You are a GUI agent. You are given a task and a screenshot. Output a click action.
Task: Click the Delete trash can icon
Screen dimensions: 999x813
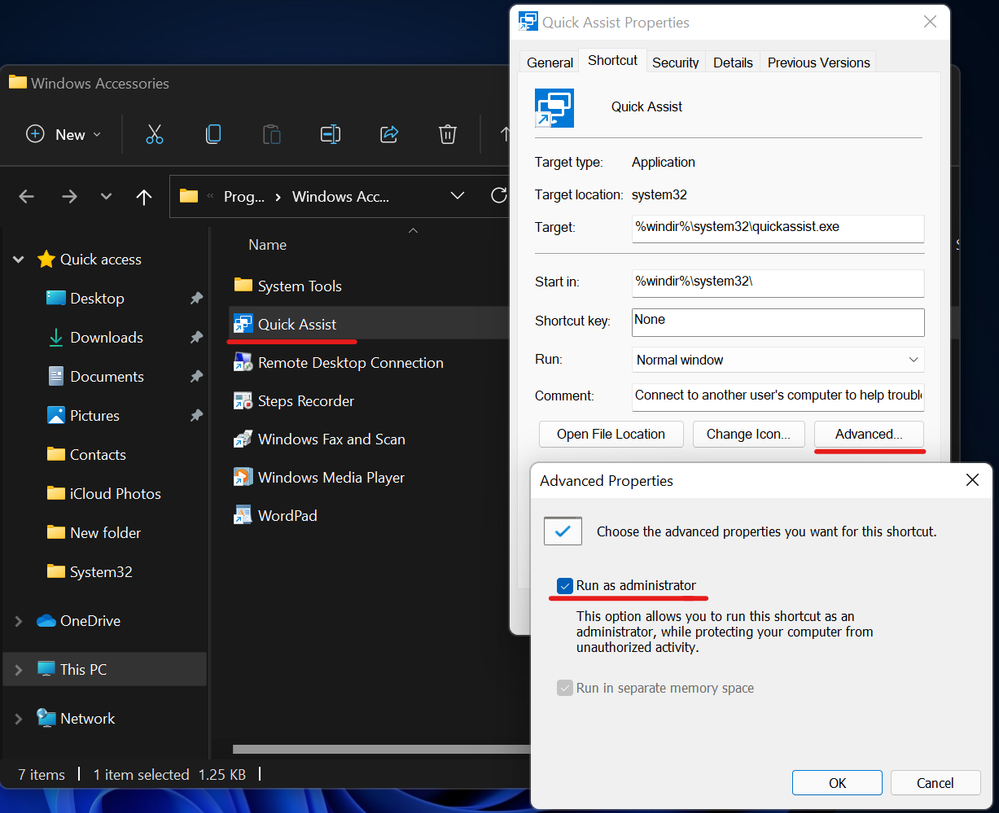pos(448,134)
